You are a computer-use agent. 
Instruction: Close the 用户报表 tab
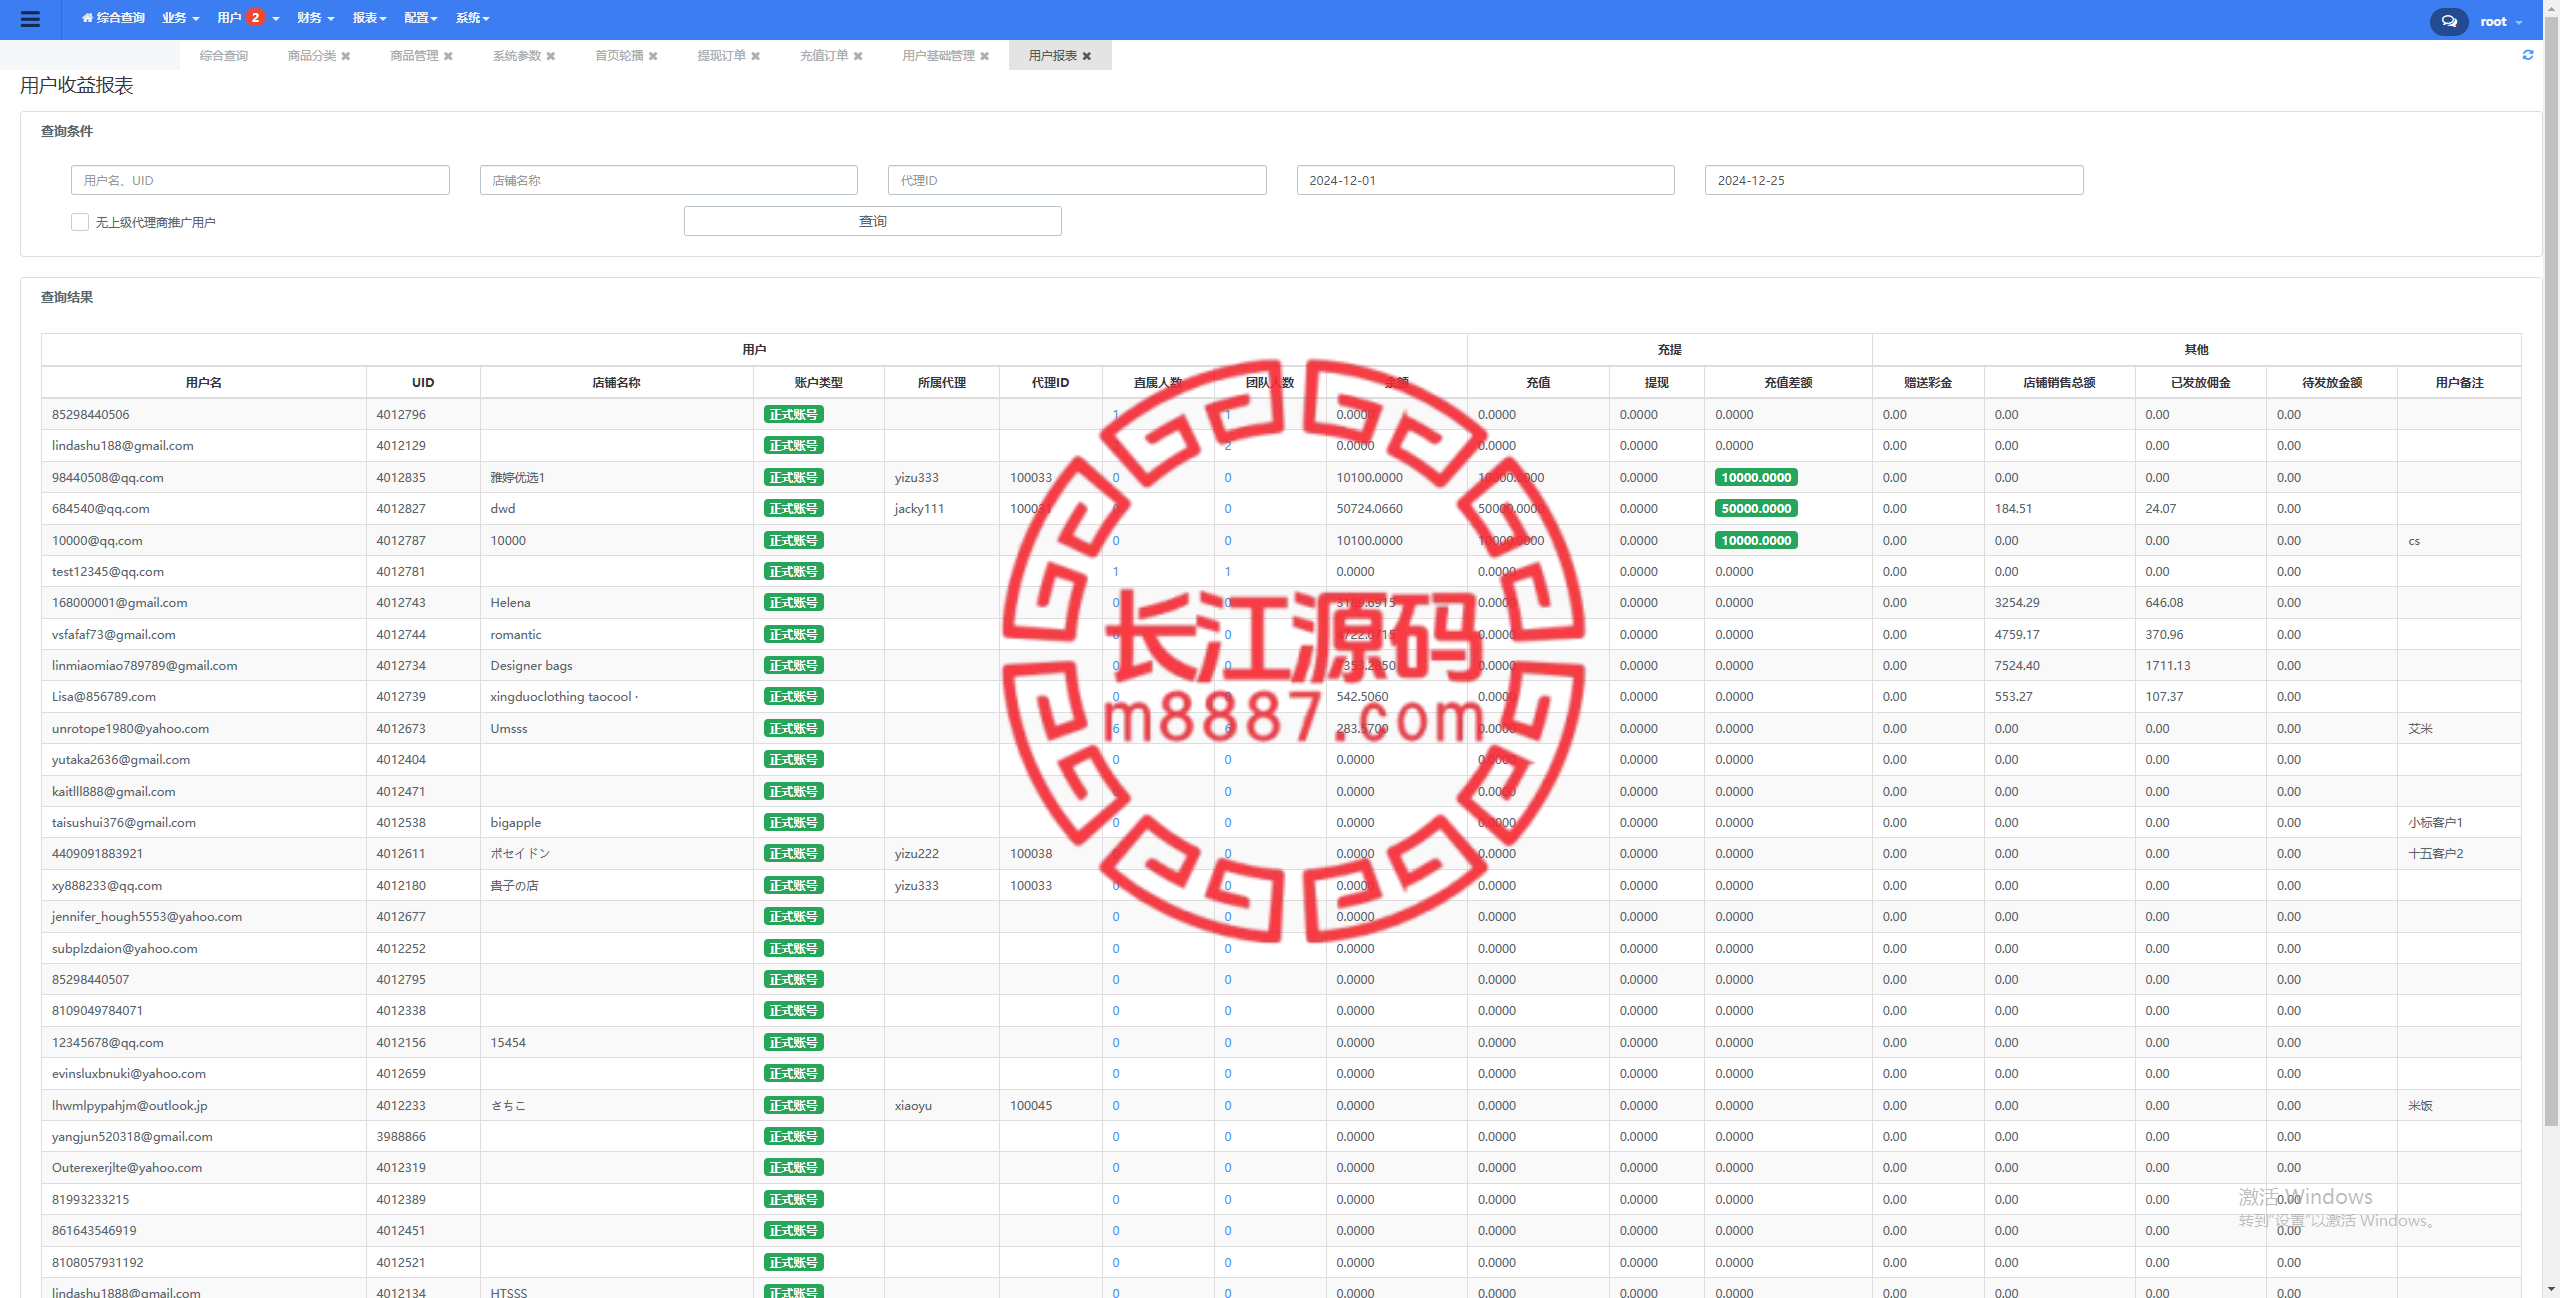click(x=1087, y=56)
